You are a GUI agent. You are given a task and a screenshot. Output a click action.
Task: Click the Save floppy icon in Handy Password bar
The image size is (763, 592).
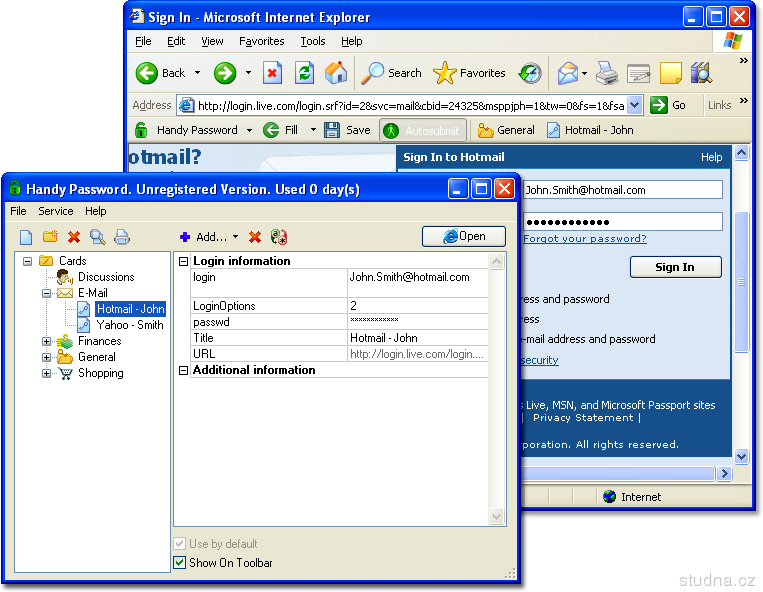click(x=332, y=130)
